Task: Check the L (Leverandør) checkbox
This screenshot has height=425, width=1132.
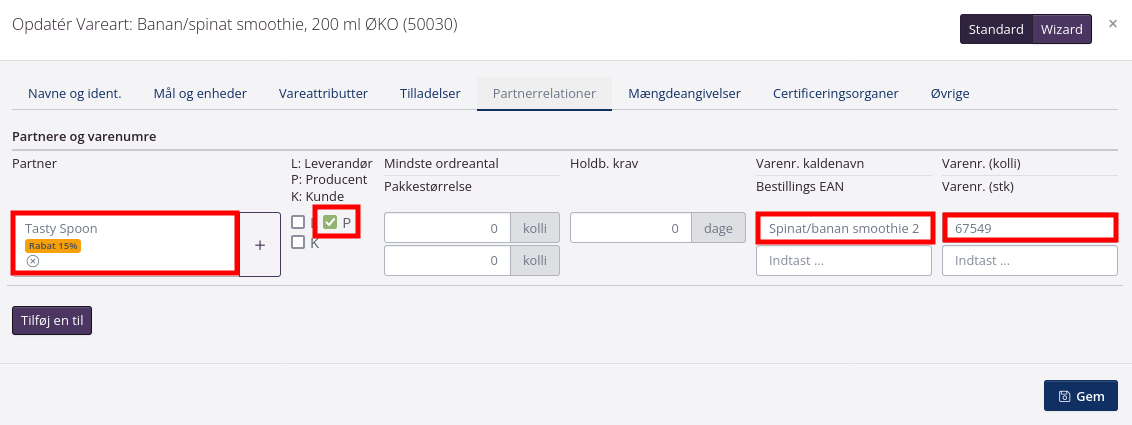Action: tap(298, 222)
